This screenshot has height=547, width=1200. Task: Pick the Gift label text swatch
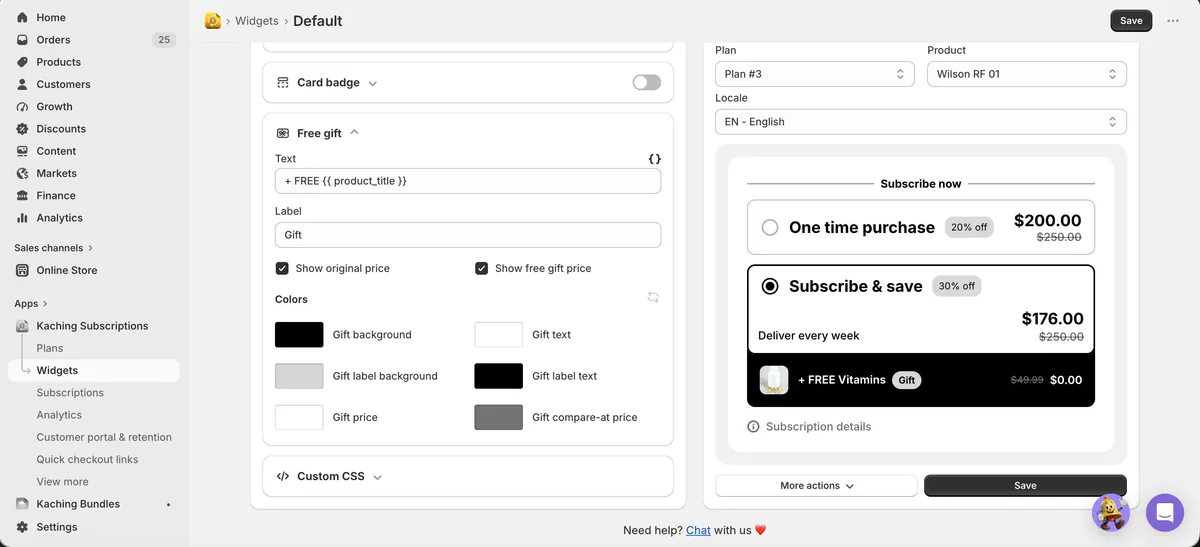tap(498, 376)
